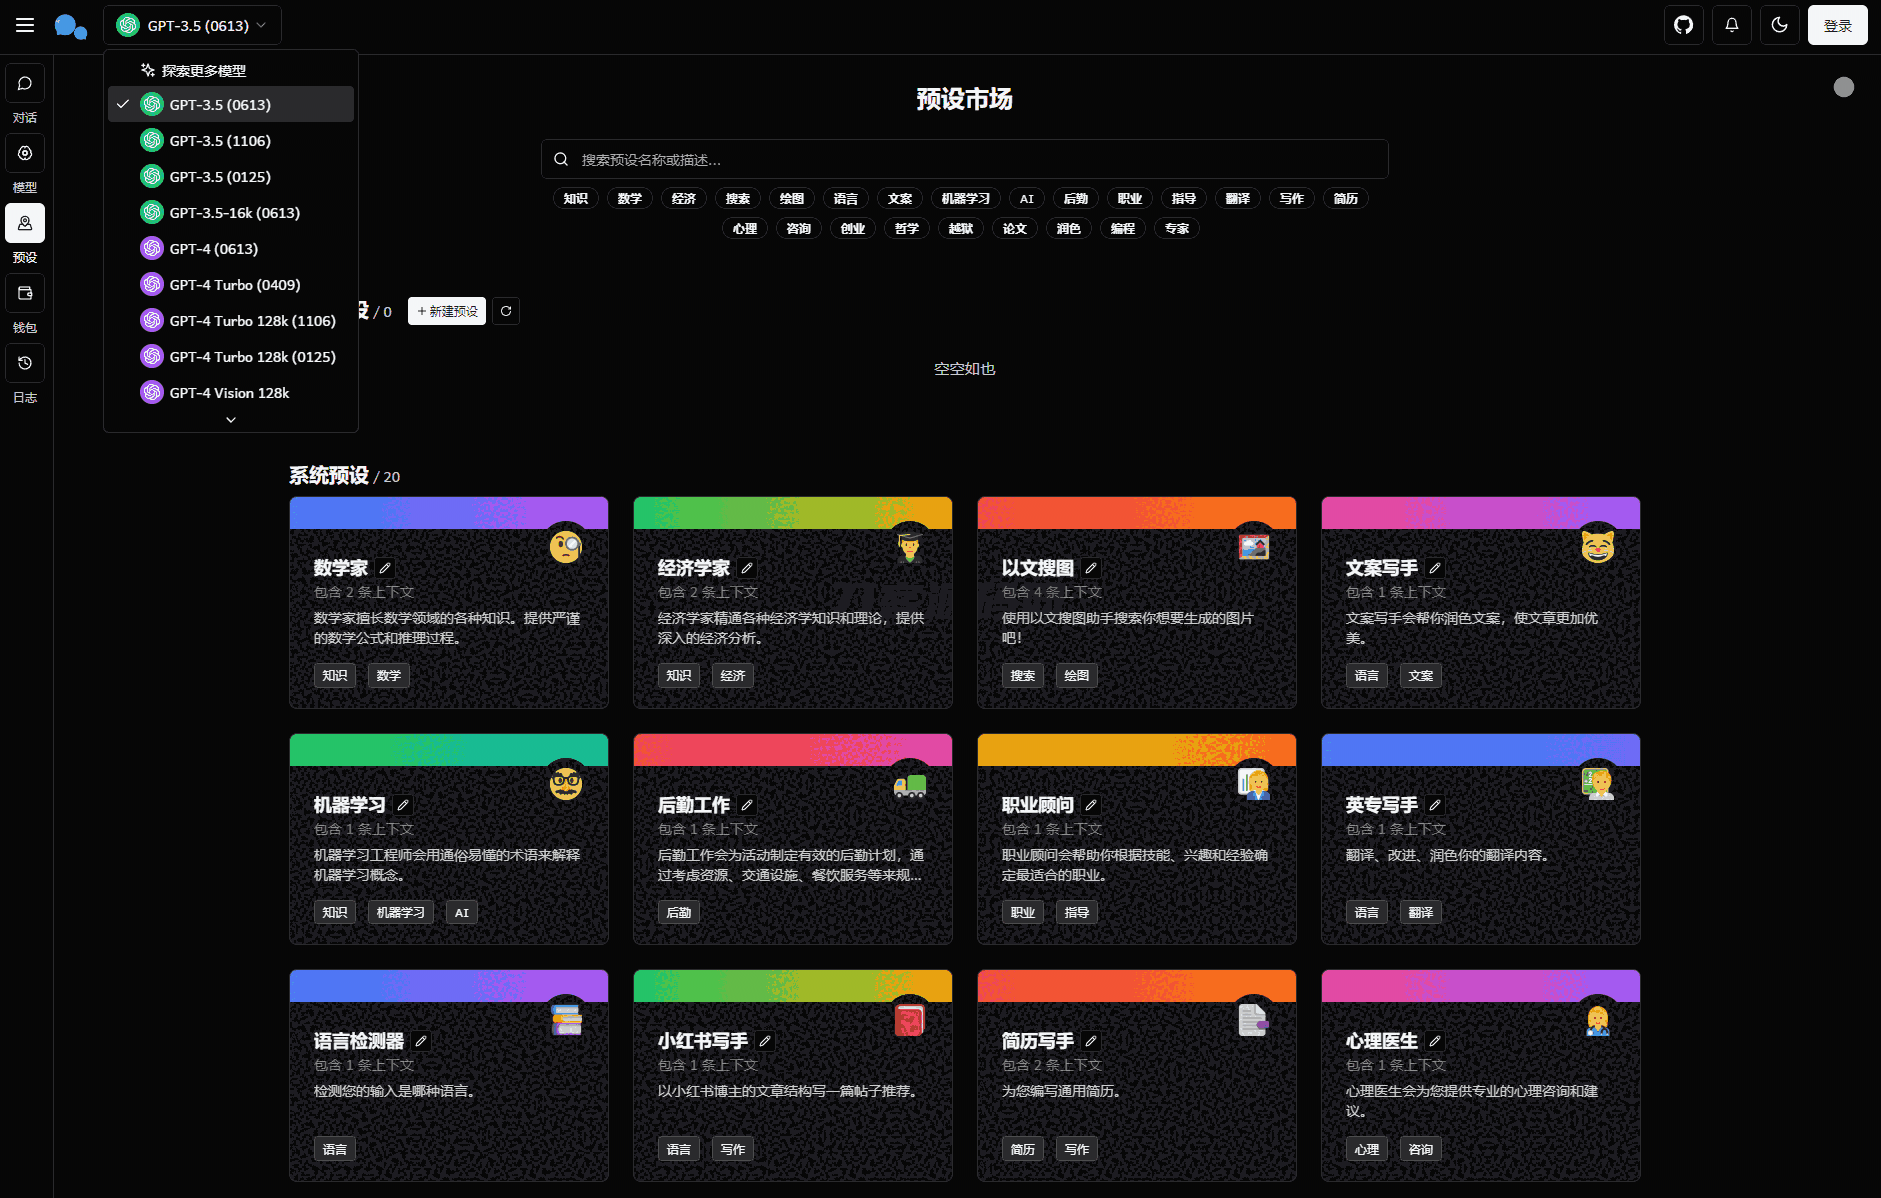The image size is (1881, 1198).
Task: Edit the 语言检测器 preset pencil icon
Action: coord(421,1041)
